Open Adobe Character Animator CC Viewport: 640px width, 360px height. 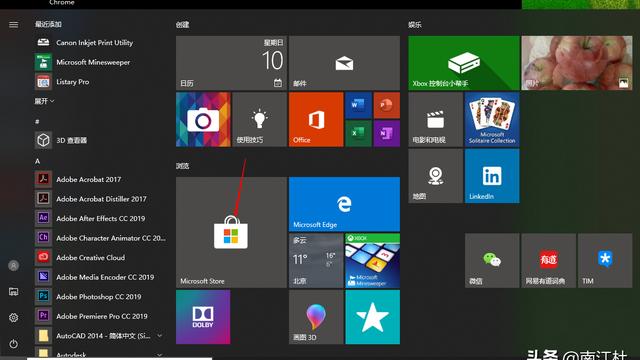click(x=100, y=238)
